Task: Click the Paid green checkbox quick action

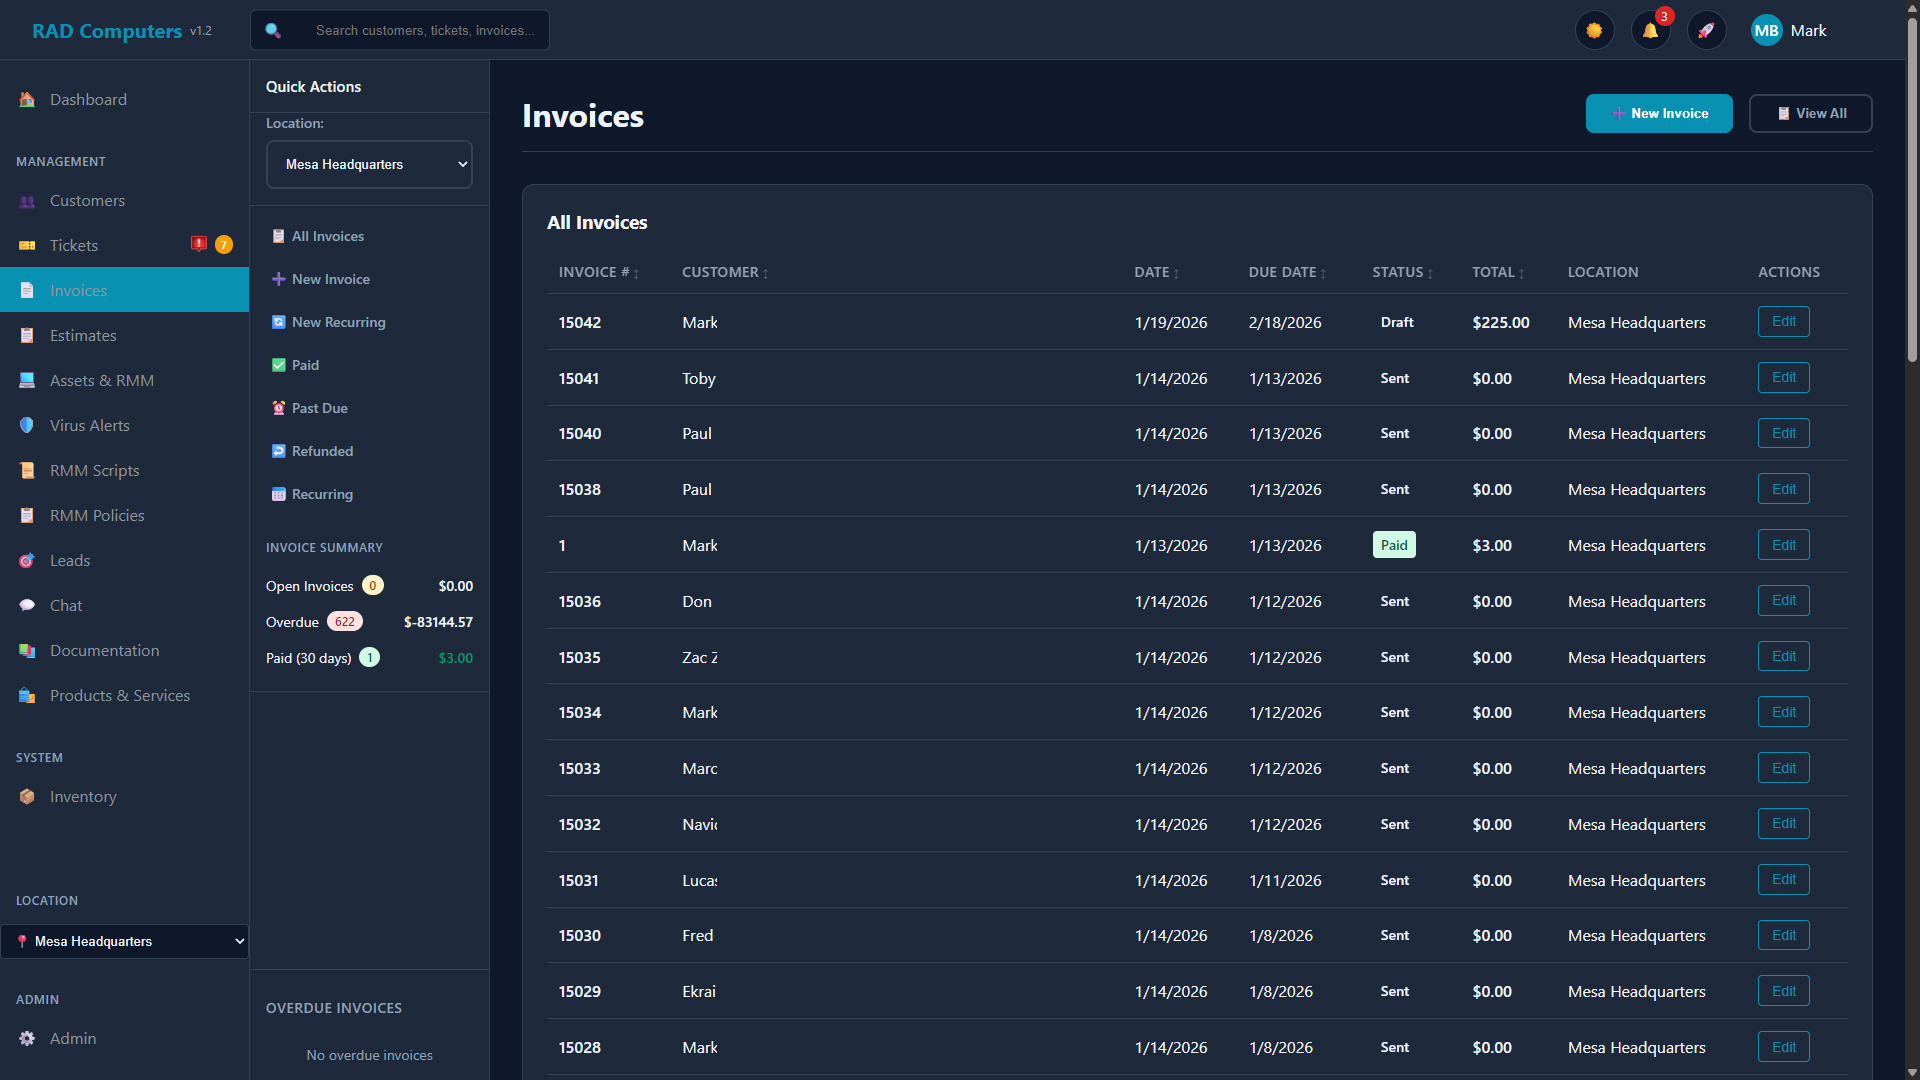Action: click(x=279, y=365)
